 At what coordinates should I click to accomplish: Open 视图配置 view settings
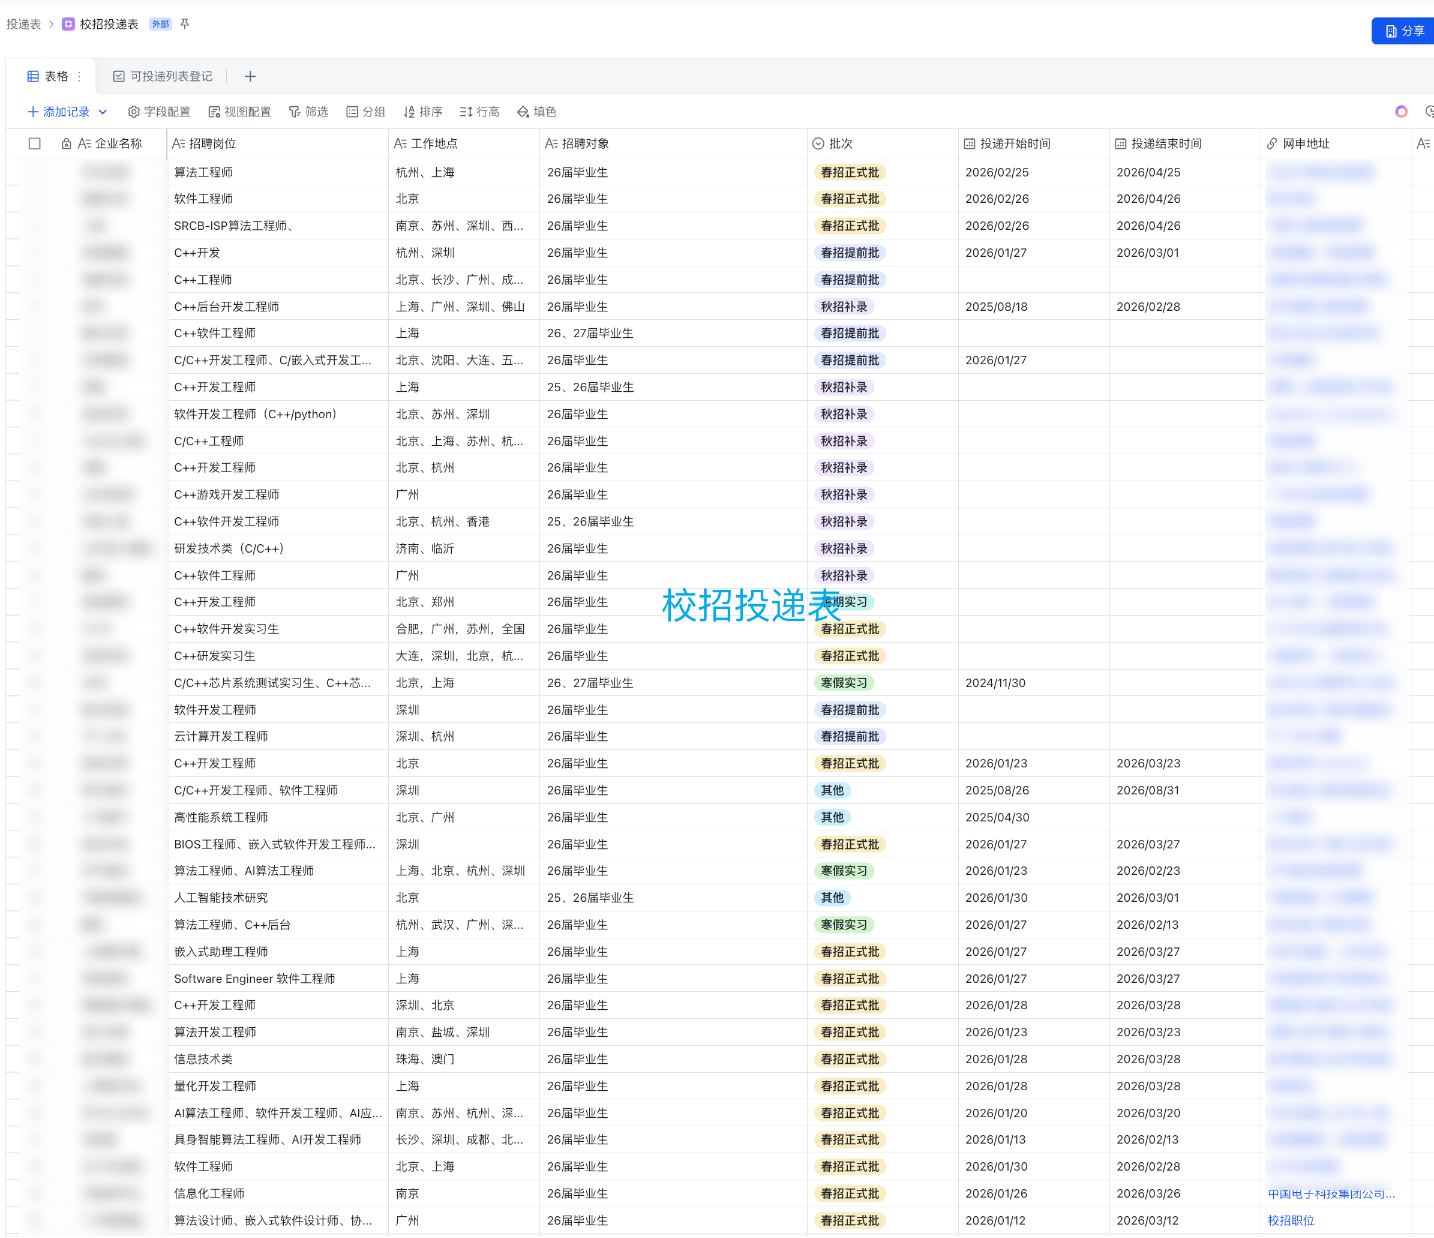239,112
